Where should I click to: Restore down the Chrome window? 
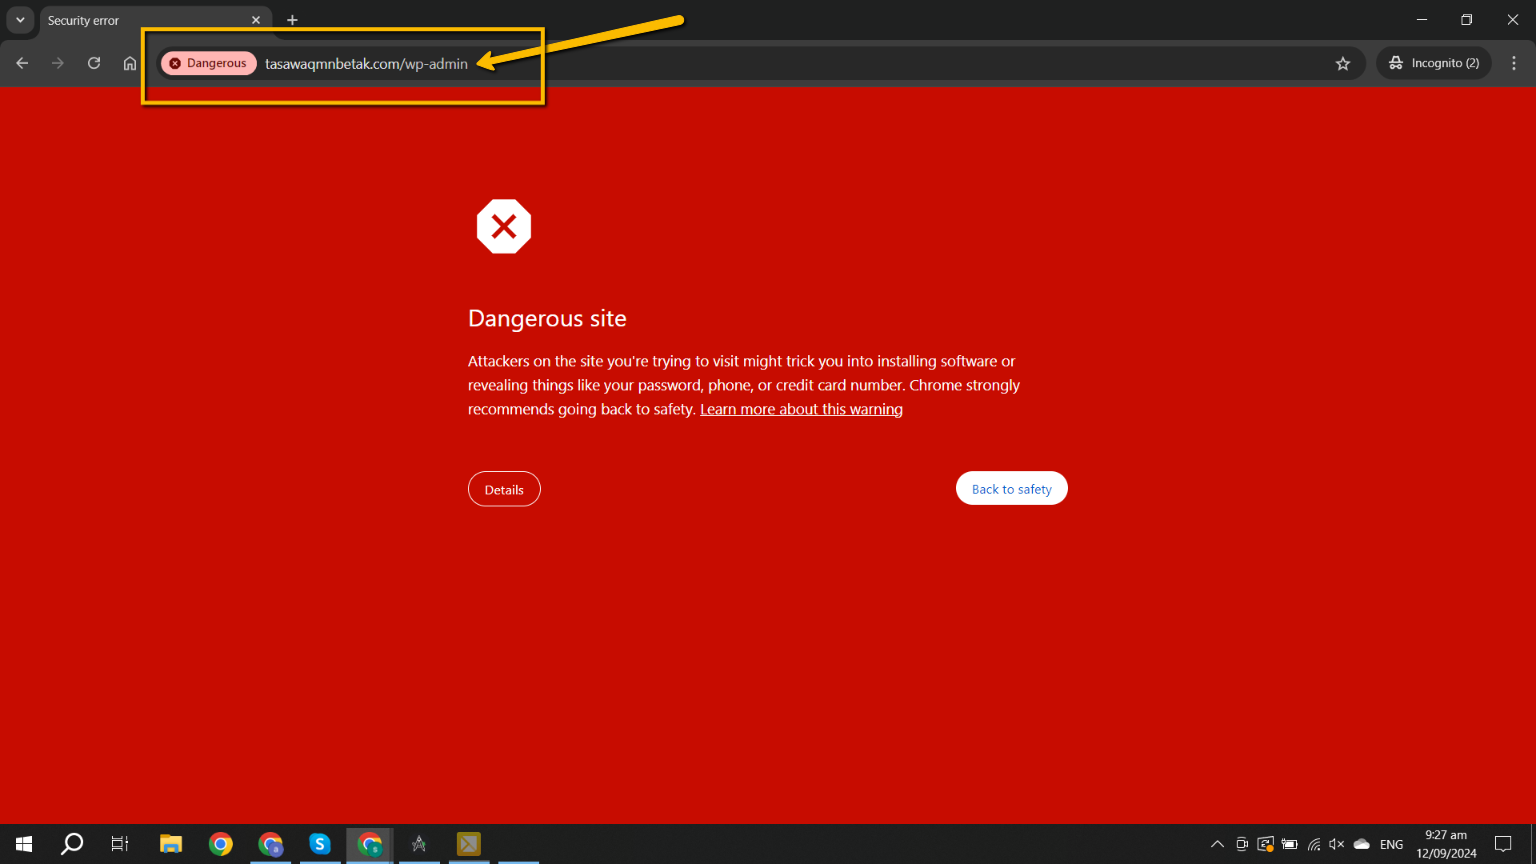(1467, 20)
